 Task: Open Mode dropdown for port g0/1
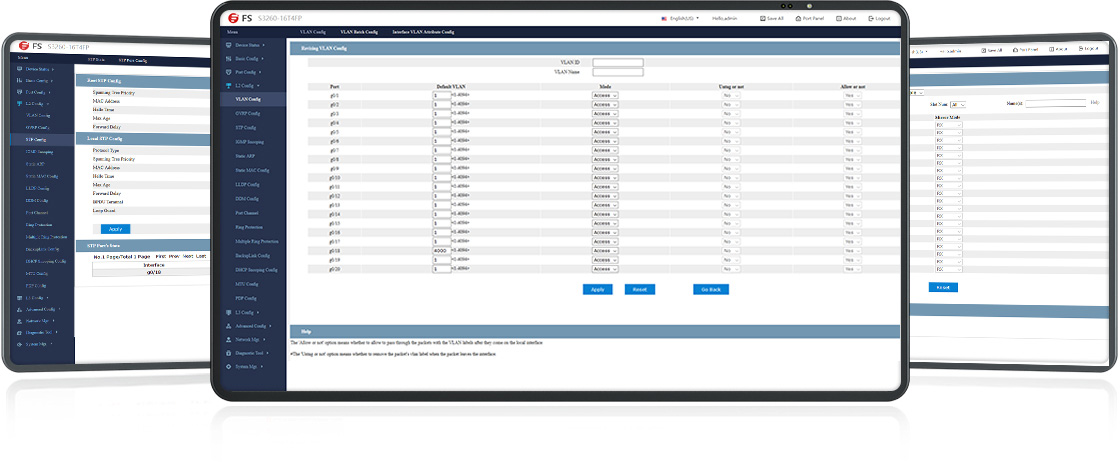[x=605, y=96]
